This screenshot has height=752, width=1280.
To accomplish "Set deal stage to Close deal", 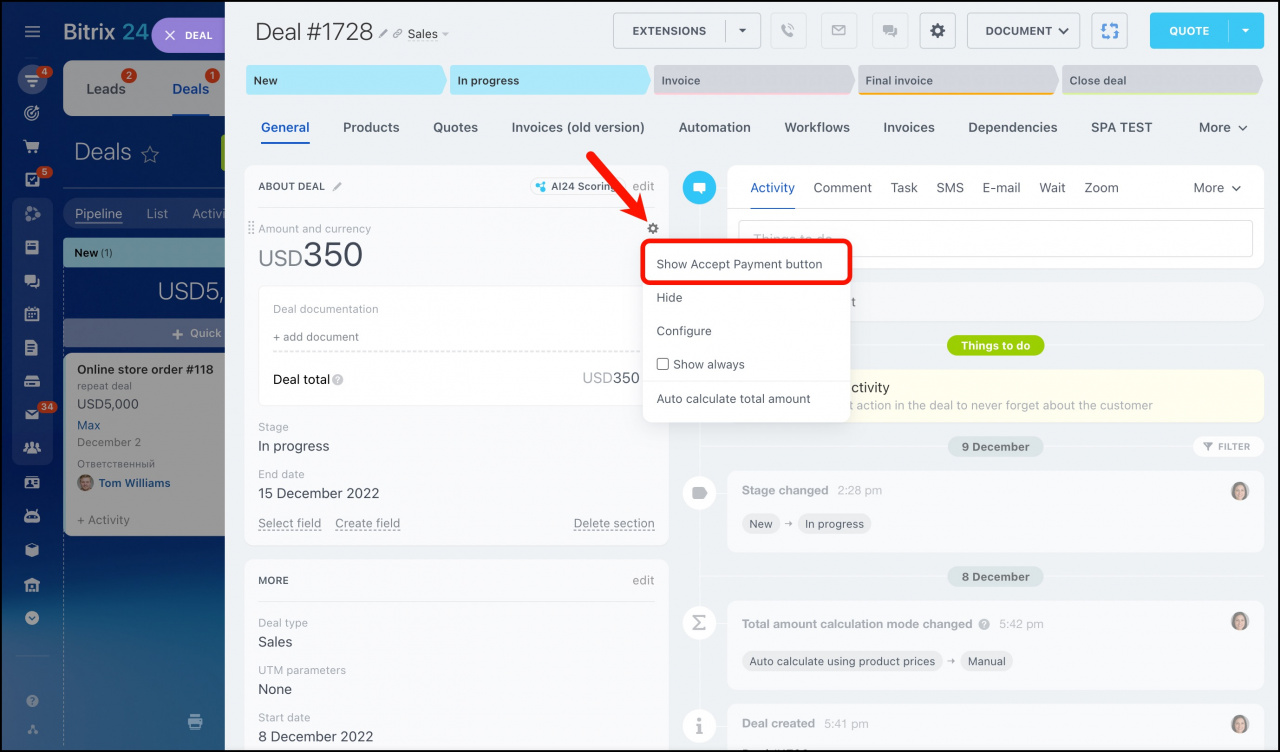I will pos(1160,81).
